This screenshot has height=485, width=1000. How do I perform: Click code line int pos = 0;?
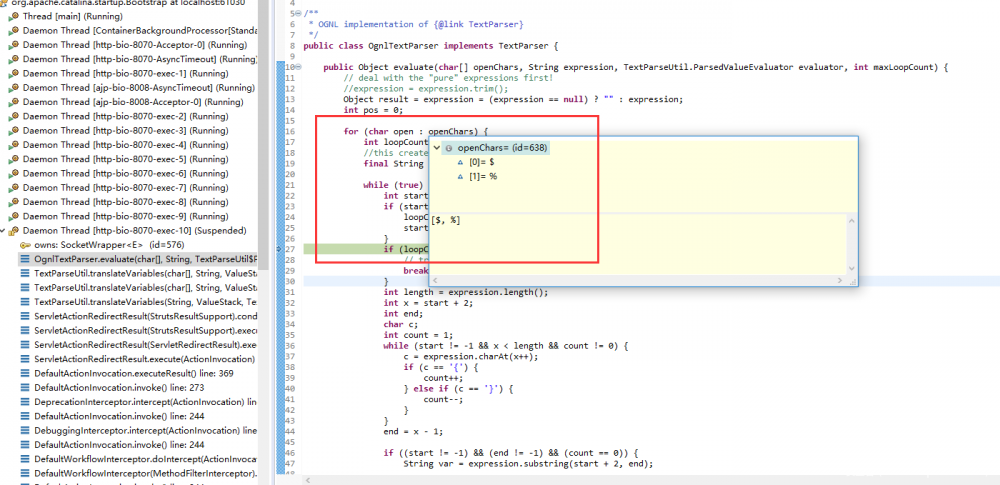pos(373,110)
